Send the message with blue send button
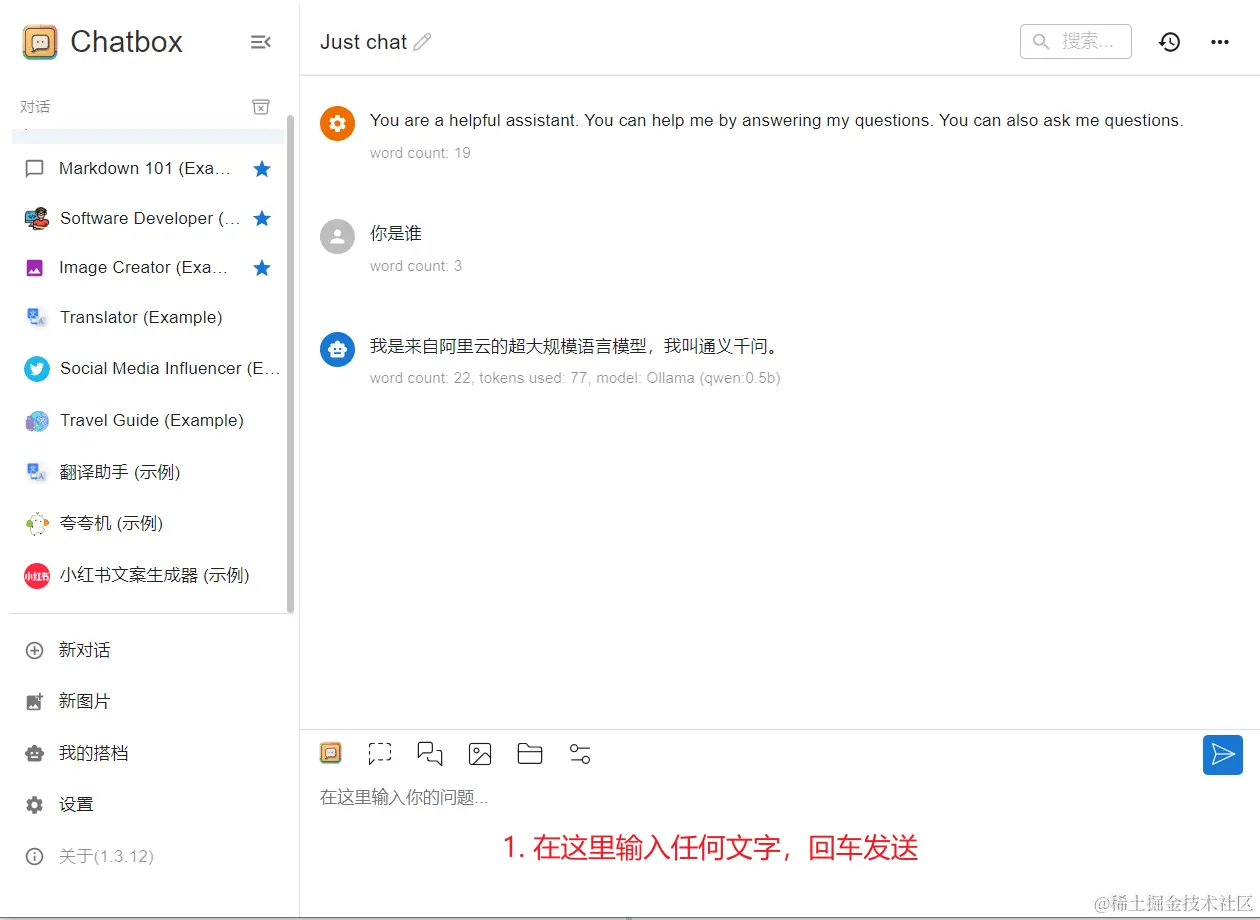1260x920 pixels. click(x=1223, y=755)
